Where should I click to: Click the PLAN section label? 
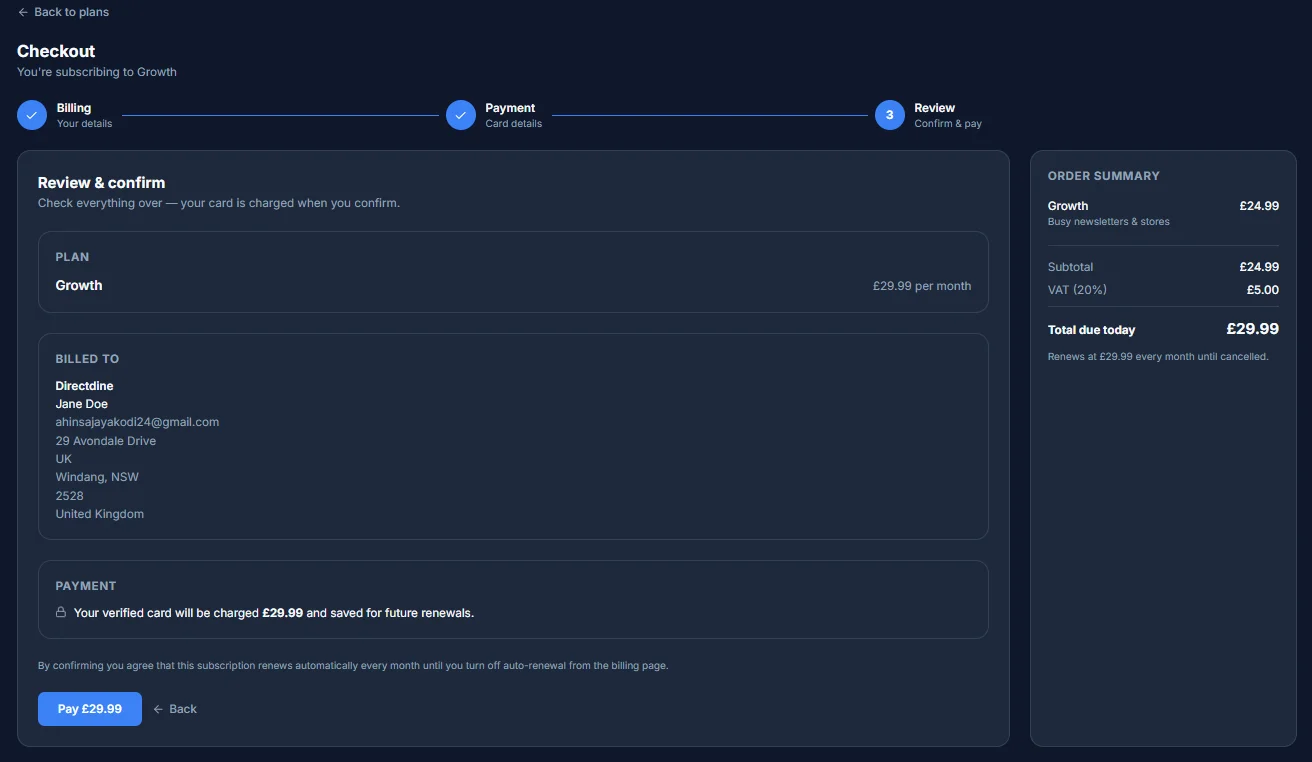[72, 257]
